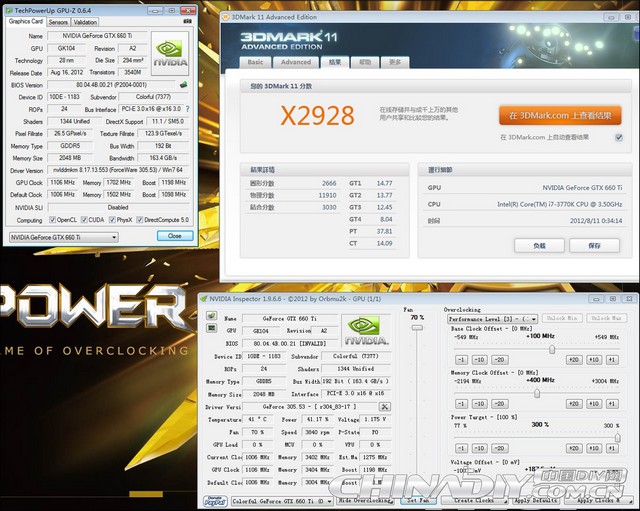The width and height of the screenshot is (640, 511).
Task: Click the Set Fan button
Action: tap(418, 500)
